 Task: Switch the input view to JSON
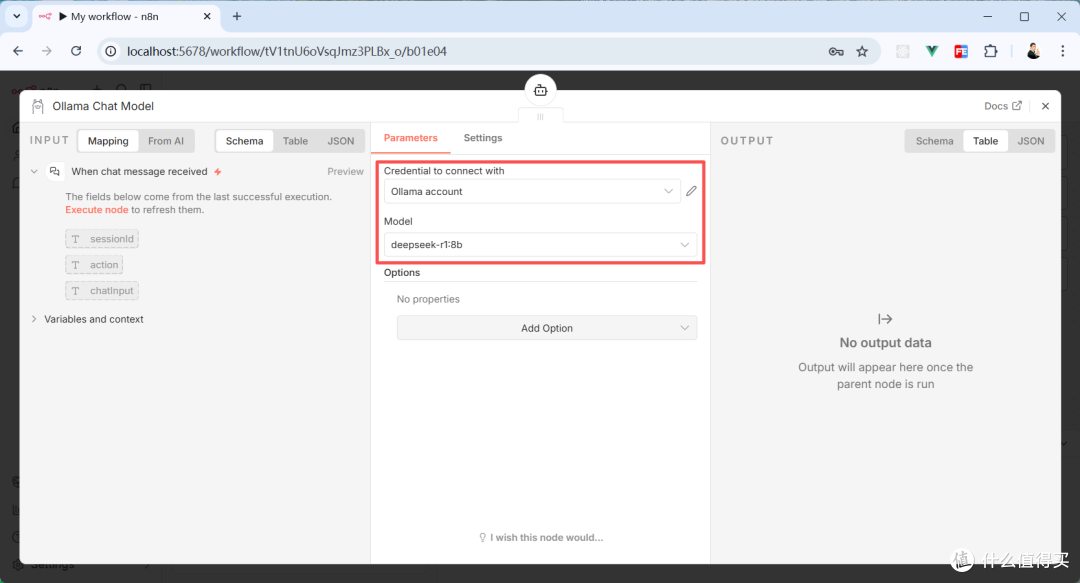340,141
